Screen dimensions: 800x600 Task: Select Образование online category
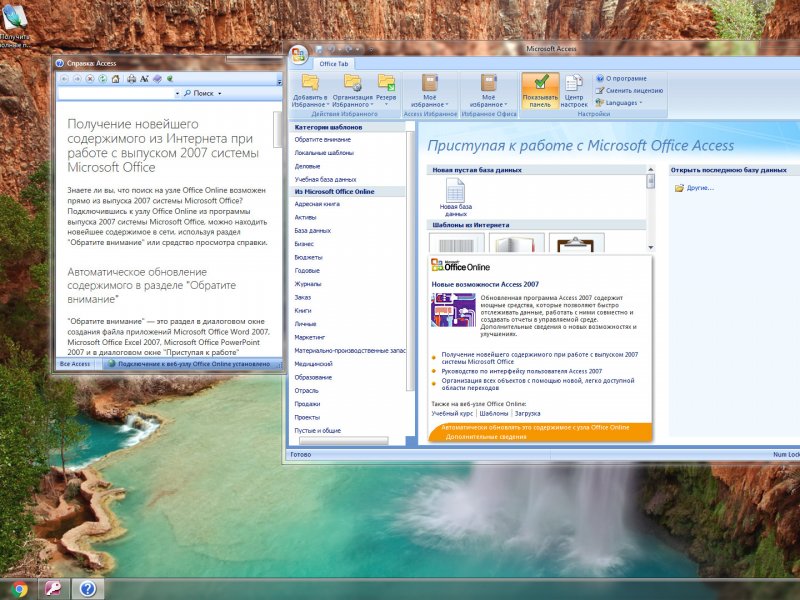pyautogui.click(x=313, y=378)
